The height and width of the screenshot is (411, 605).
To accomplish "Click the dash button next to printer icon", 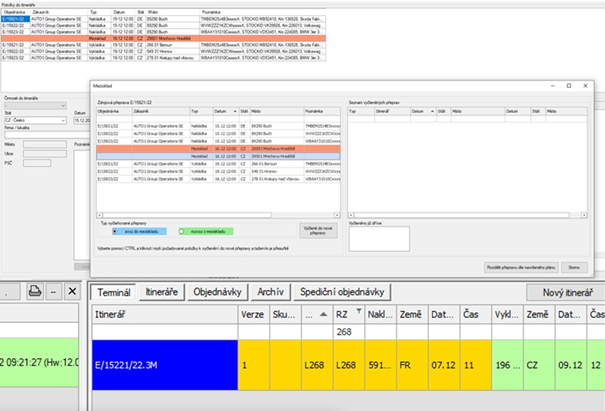I will tap(53, 291).
